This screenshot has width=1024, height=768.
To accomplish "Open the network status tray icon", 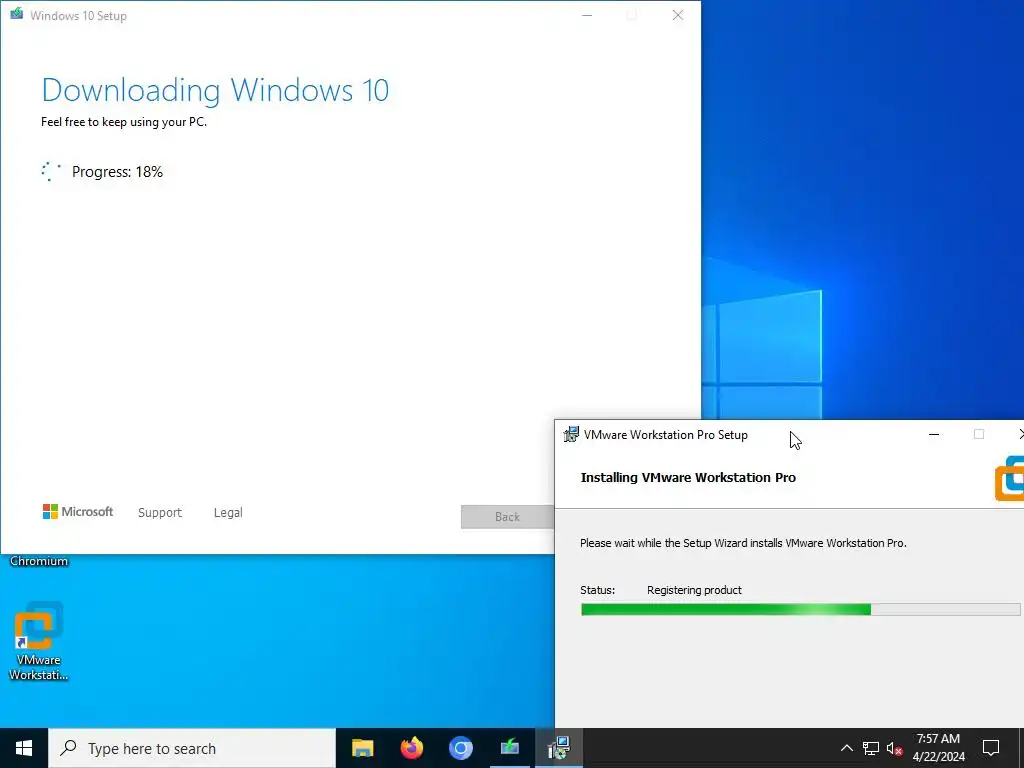I will (x=871, y=748).
